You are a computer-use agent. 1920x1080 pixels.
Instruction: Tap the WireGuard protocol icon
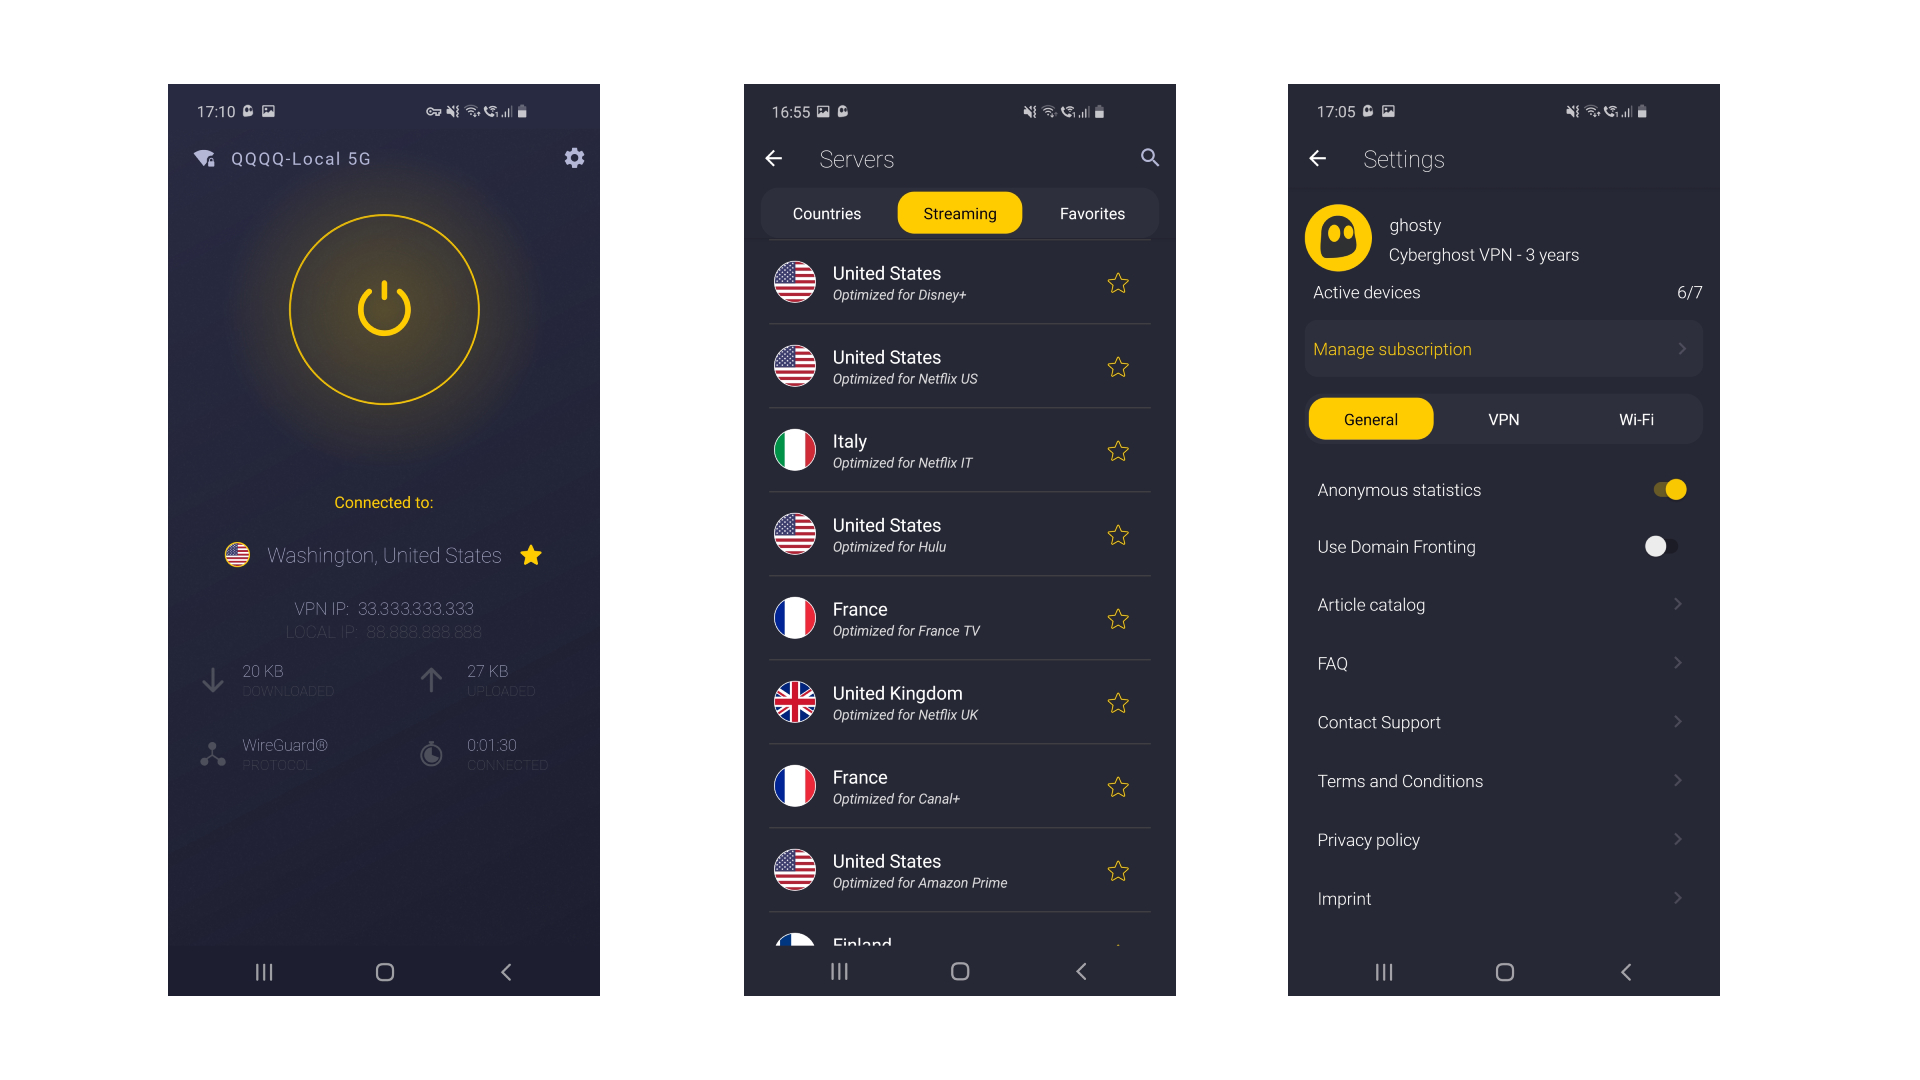point(214,754)
